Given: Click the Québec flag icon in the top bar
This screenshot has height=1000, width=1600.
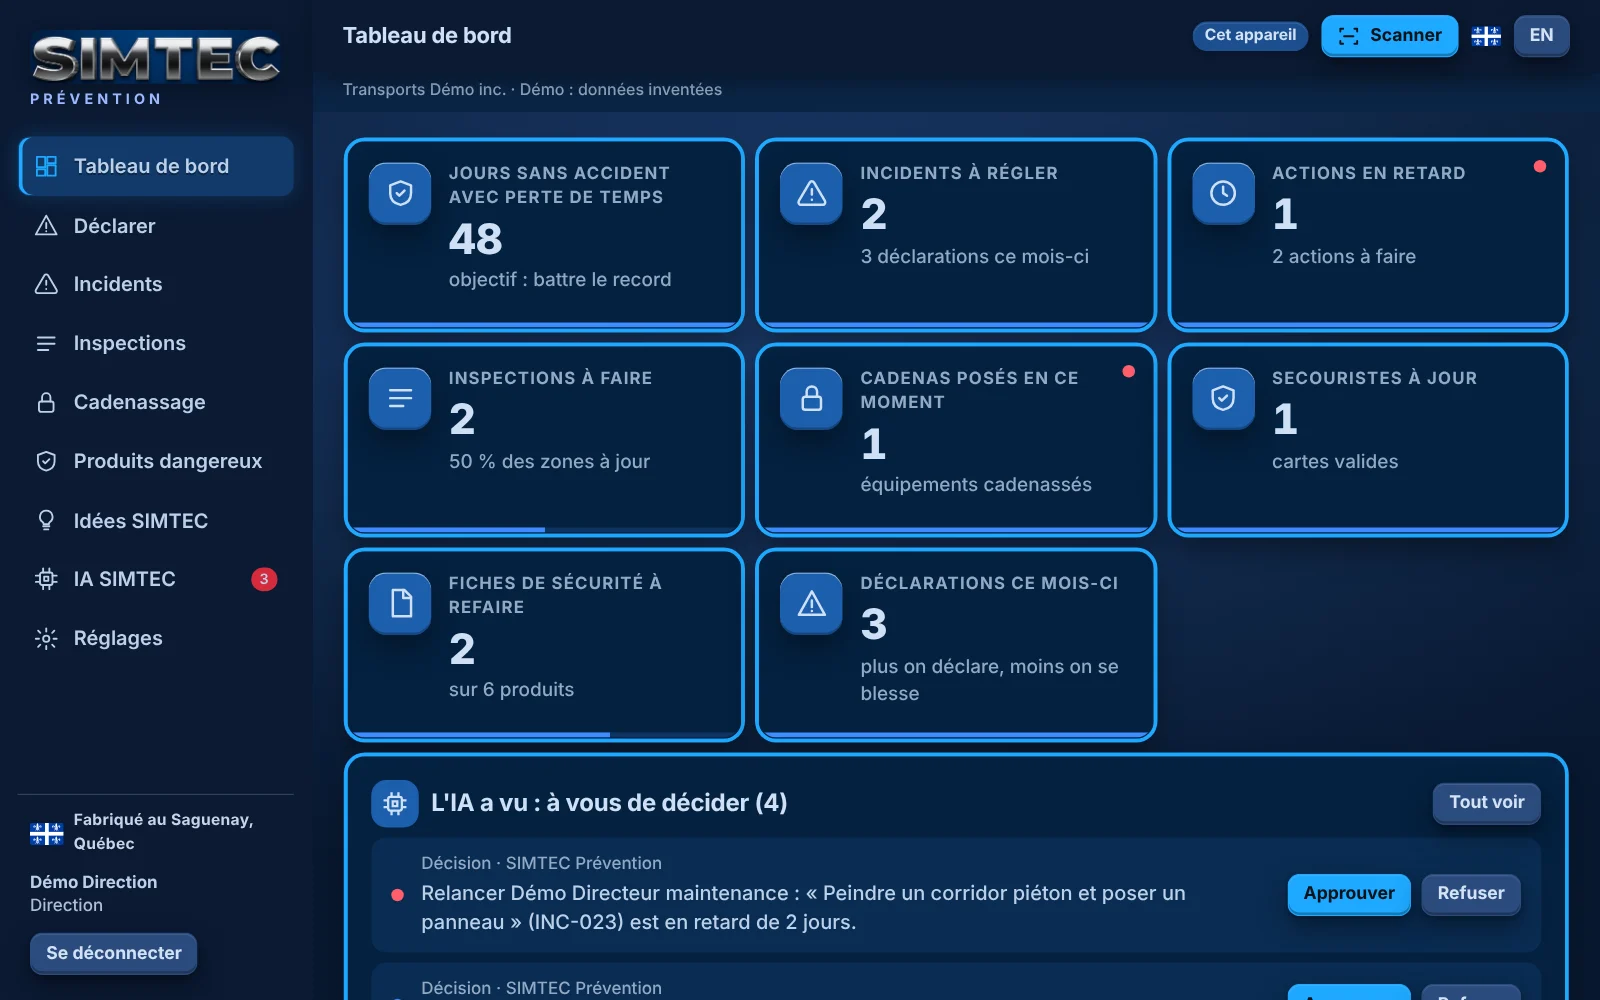Looking at the screenshot, I should 1486,36.
